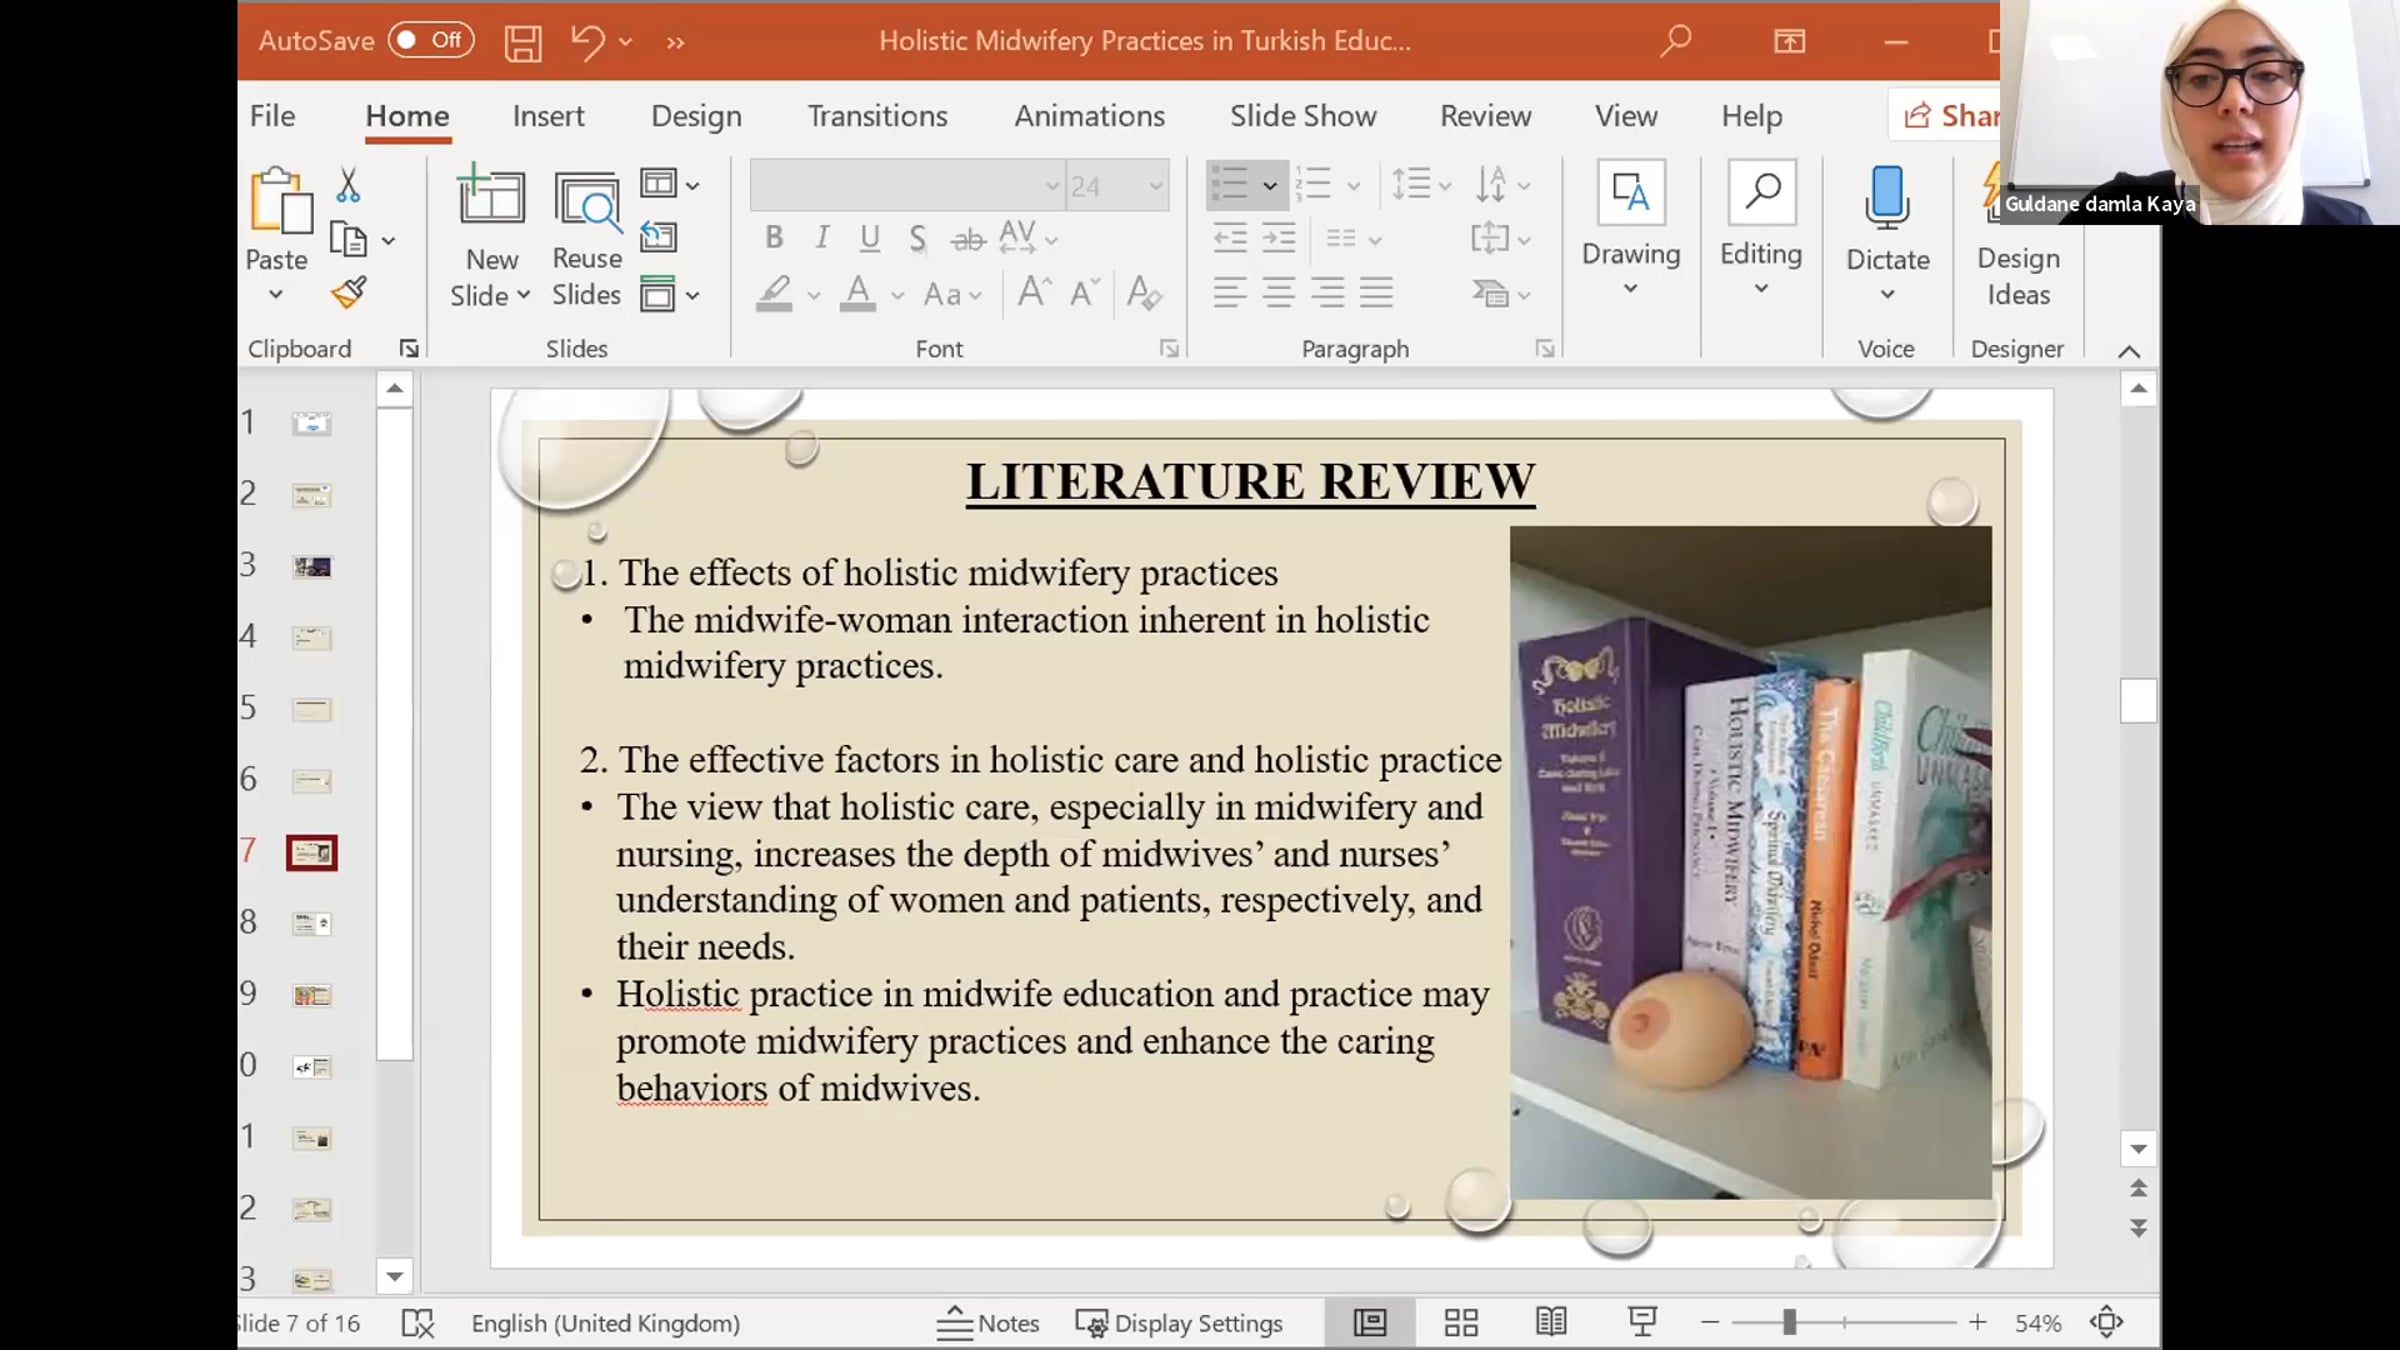This screenshot has width=2400, height=1350.
Task: Switch to the Slide Show tab
Action: (1303, 116)
